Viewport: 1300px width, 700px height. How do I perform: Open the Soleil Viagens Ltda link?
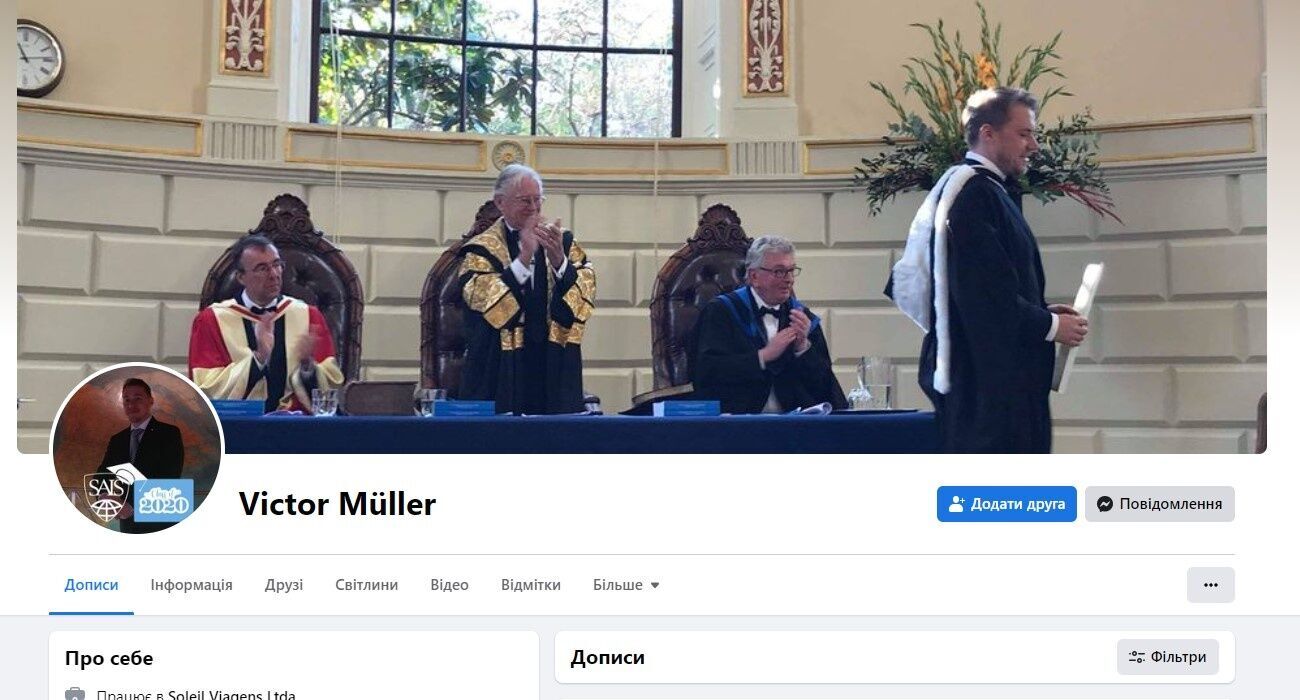point(232,695)
